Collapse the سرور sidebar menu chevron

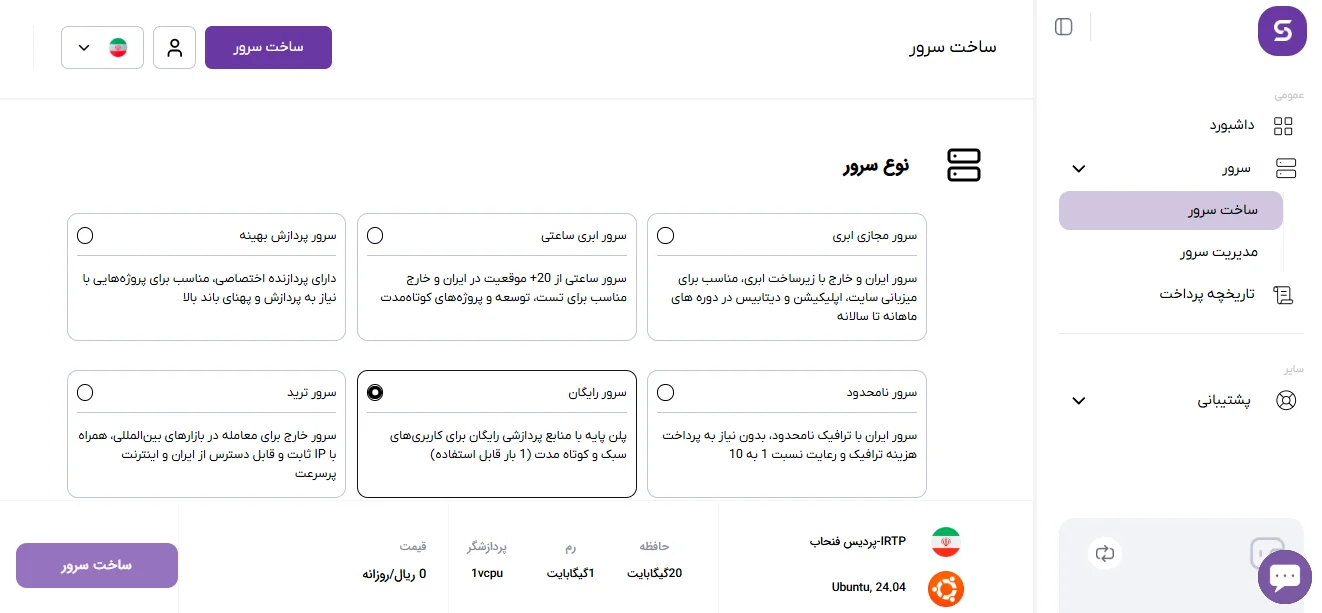pyautogui.click(x=1078, y=169)
